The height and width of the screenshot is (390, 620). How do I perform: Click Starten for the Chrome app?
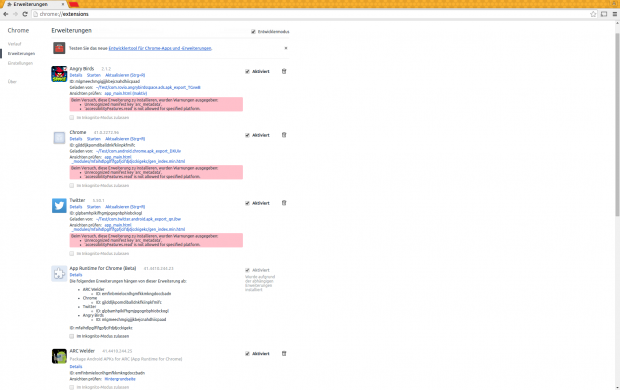pyautogui.click(x=94, y=139)
